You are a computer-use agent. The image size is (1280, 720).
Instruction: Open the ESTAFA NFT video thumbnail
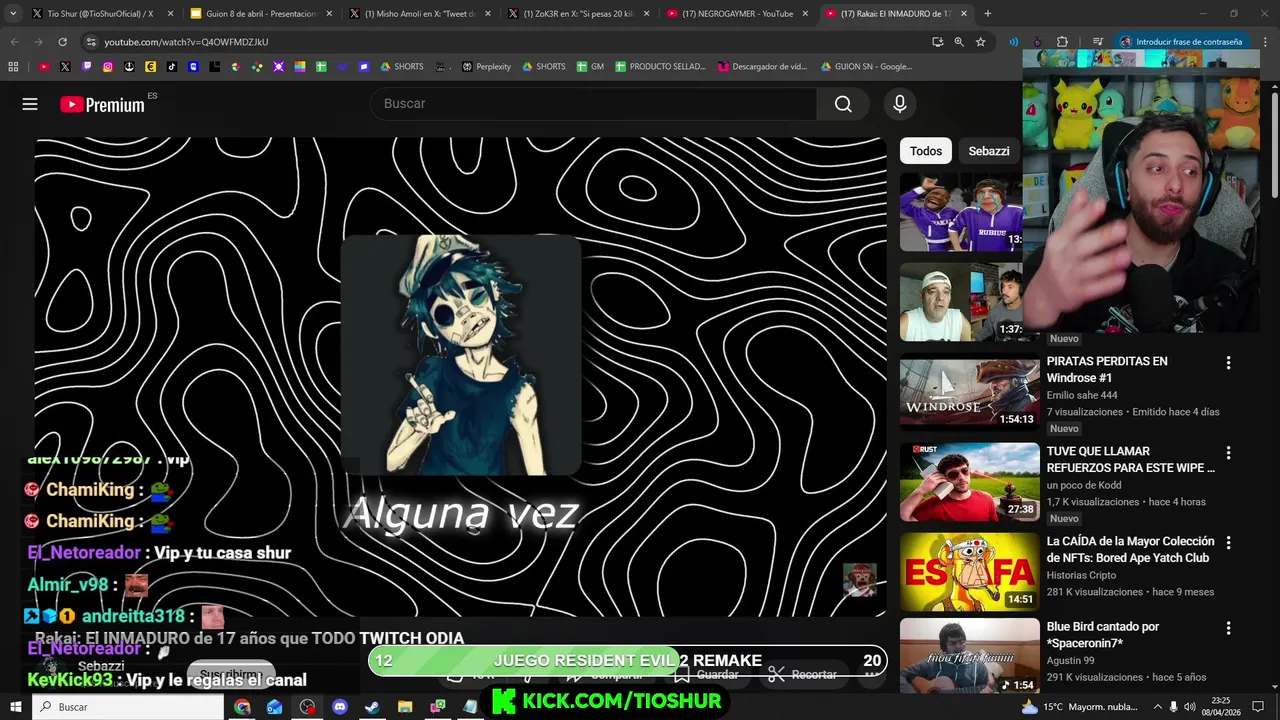click(969, 571)
